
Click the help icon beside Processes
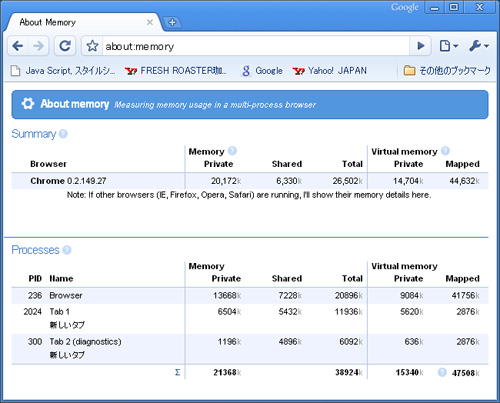[x=67, y=250]
